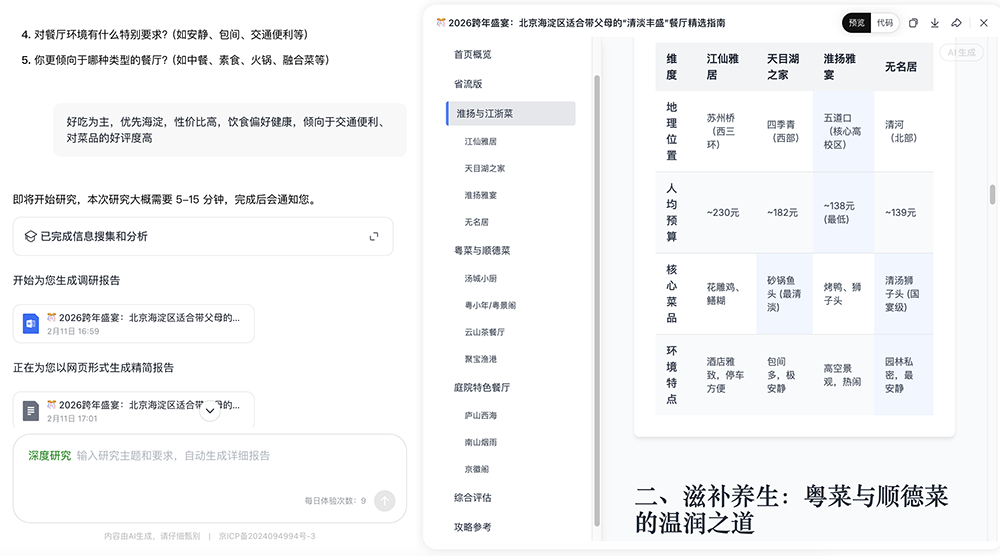The height and width of the screenshot is (556, 1000).
Task: Jump to 庐山西海 subsection
Action: click(481, 415)
